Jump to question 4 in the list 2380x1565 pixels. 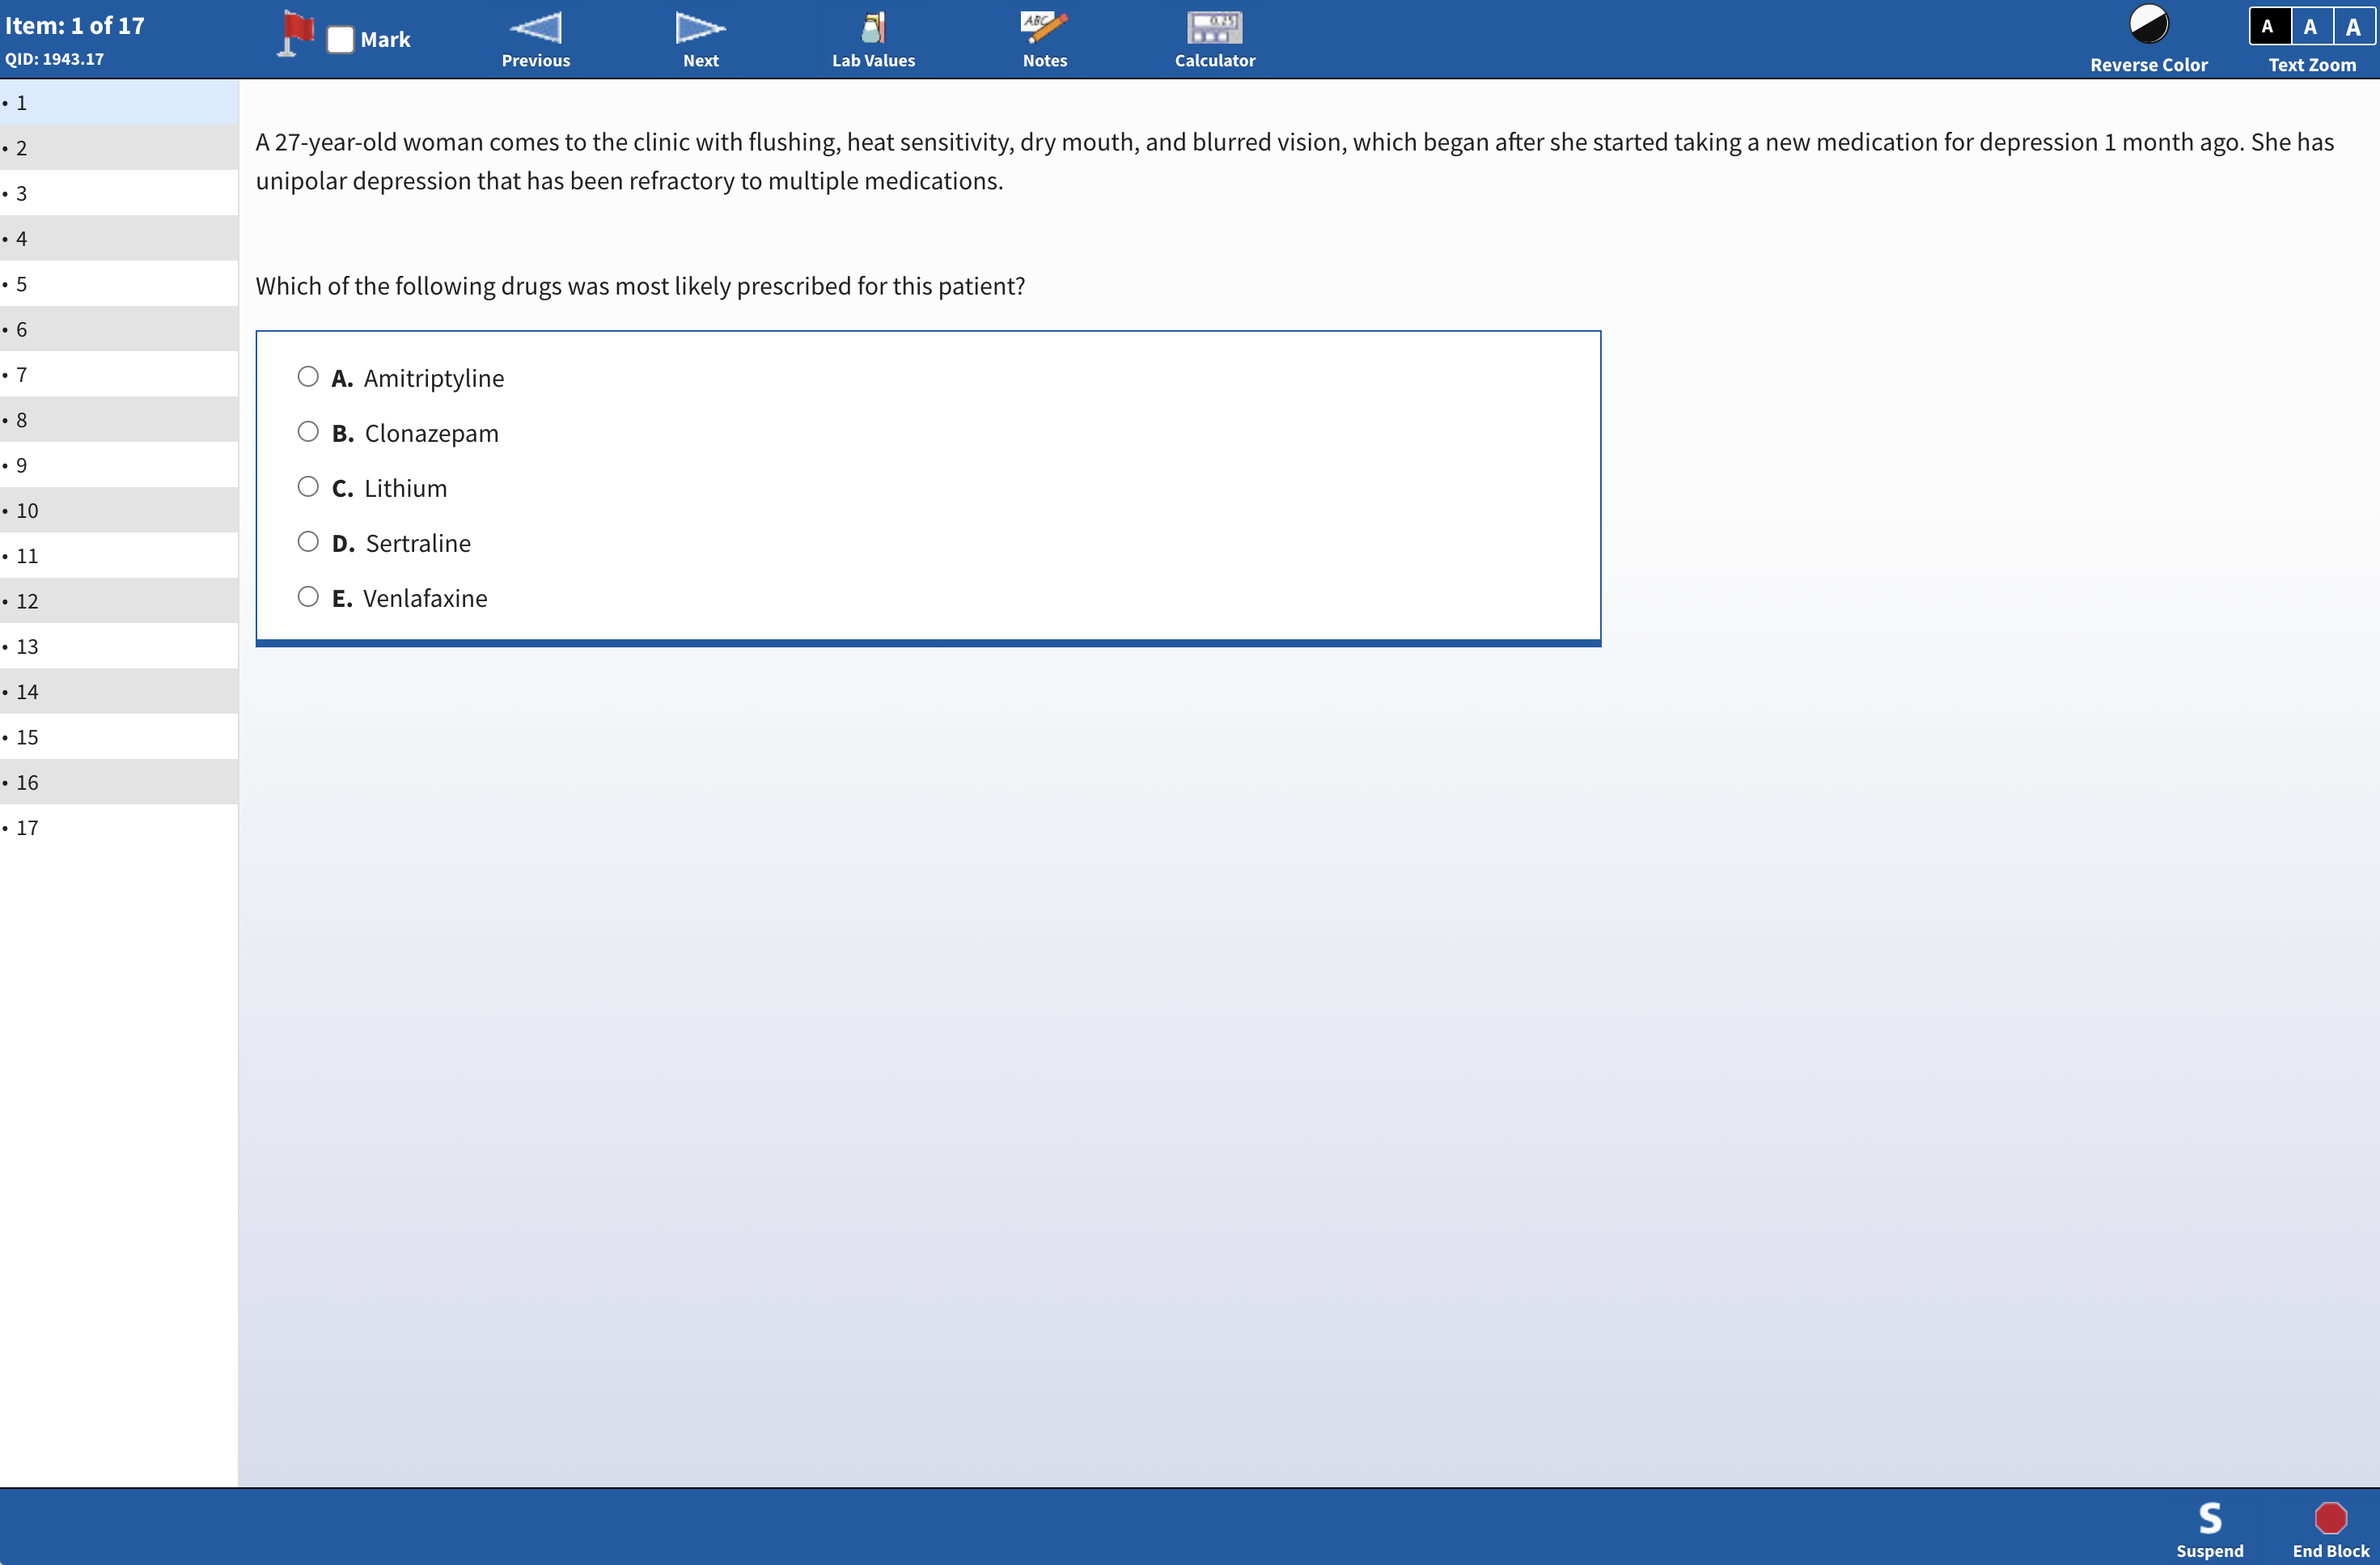click(x=119, y=239)
